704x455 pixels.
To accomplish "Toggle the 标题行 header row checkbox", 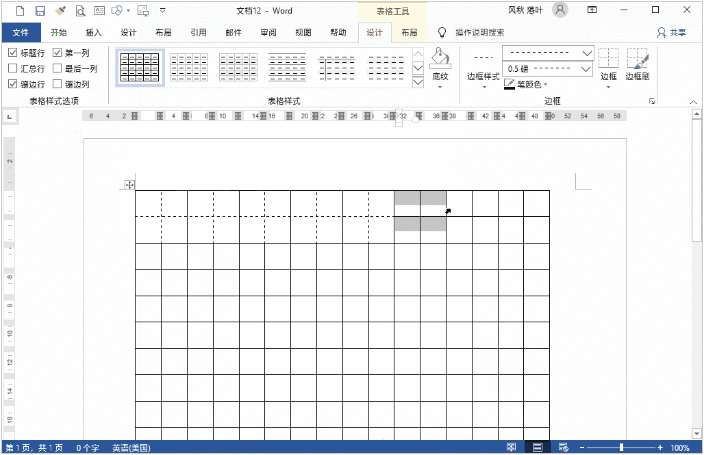I will [13, 53].
